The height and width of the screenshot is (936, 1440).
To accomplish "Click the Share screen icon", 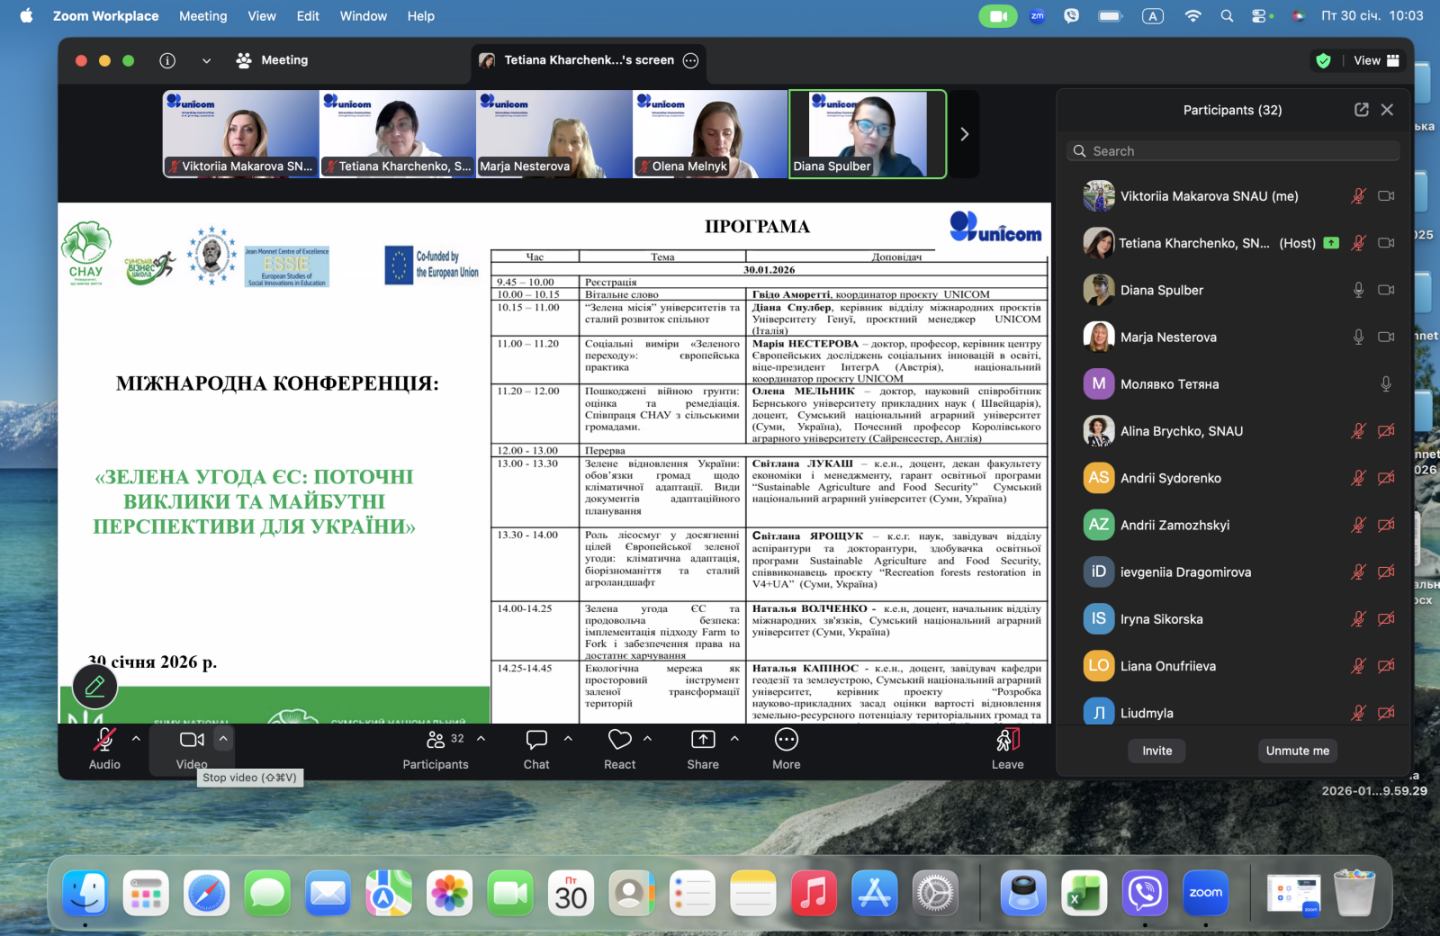I will [x=702, y=740].
